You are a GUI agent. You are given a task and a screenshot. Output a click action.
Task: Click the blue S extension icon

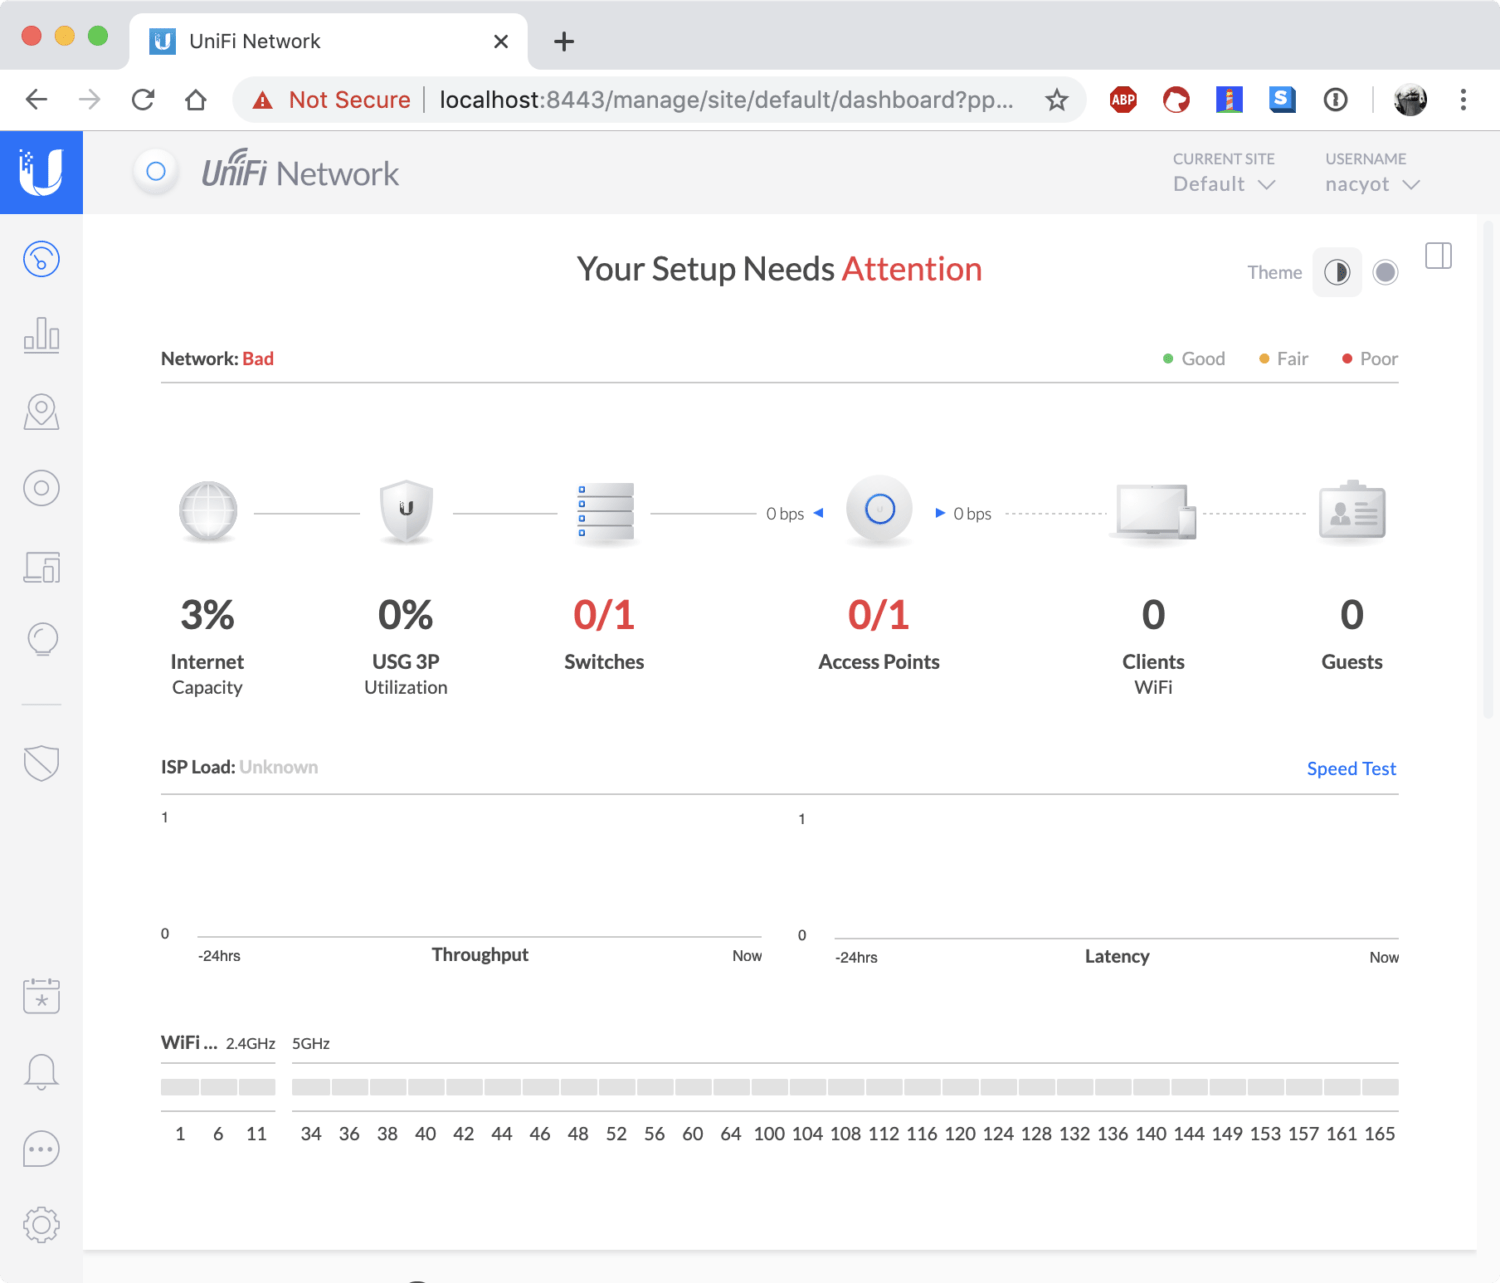point(1282,99)
